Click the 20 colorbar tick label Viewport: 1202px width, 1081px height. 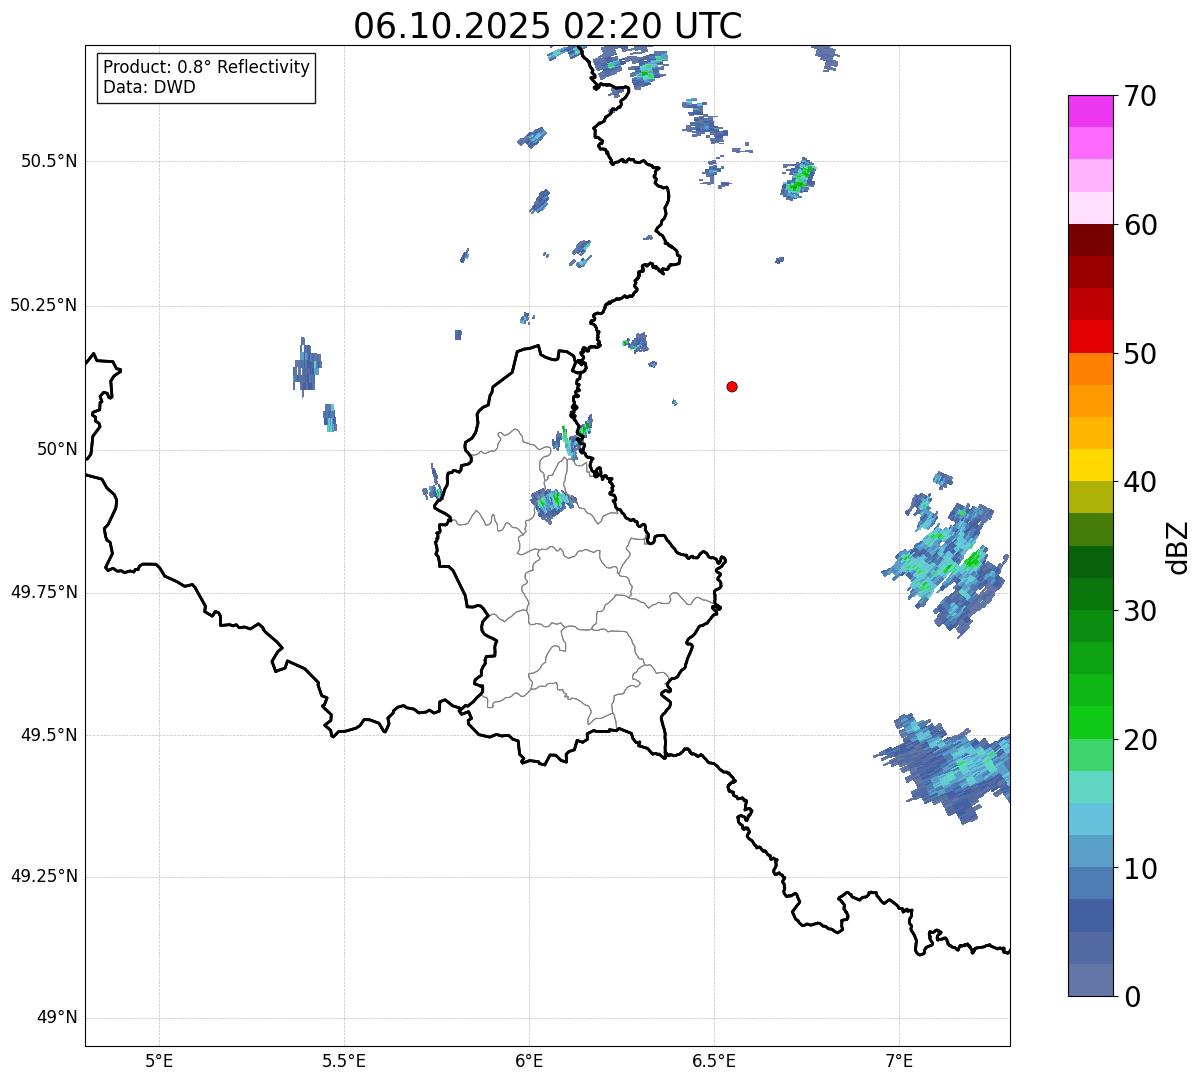pyautogui.click(x=1140, y=740)
